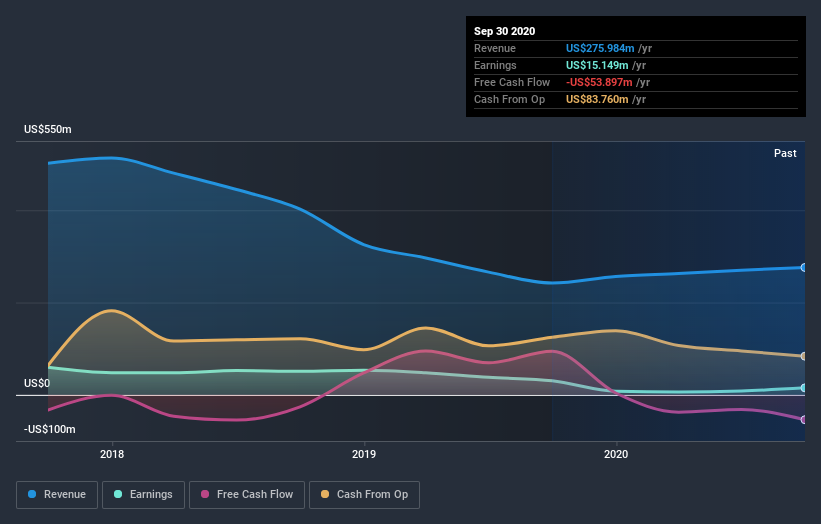Click the orange Cash From Op endpoint marker

click(x=804, y=356)
